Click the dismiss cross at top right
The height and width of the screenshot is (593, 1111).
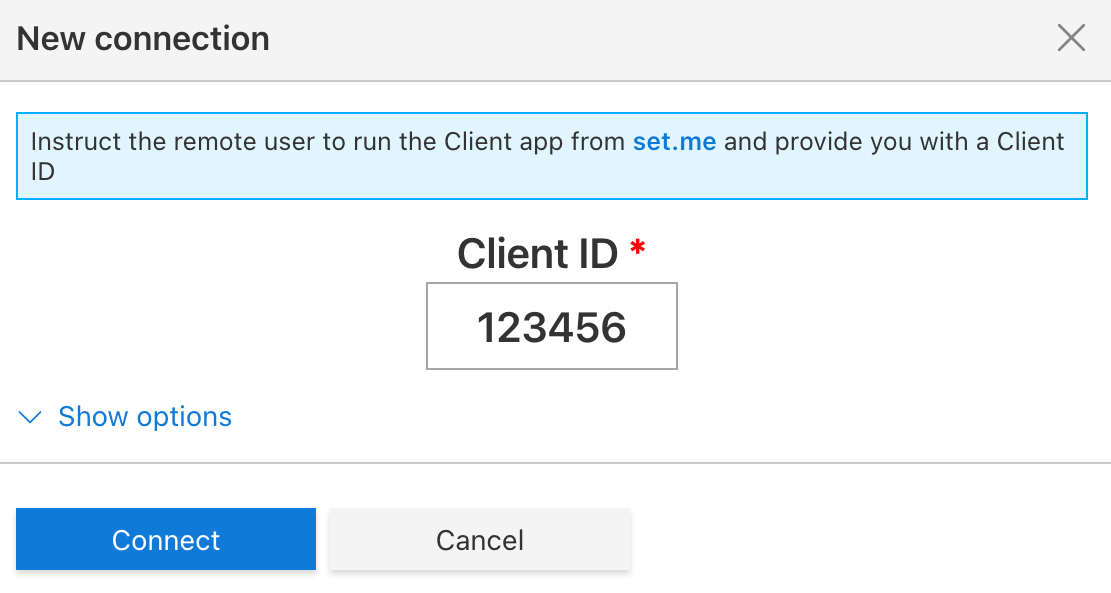click(x=1071, y=38)
